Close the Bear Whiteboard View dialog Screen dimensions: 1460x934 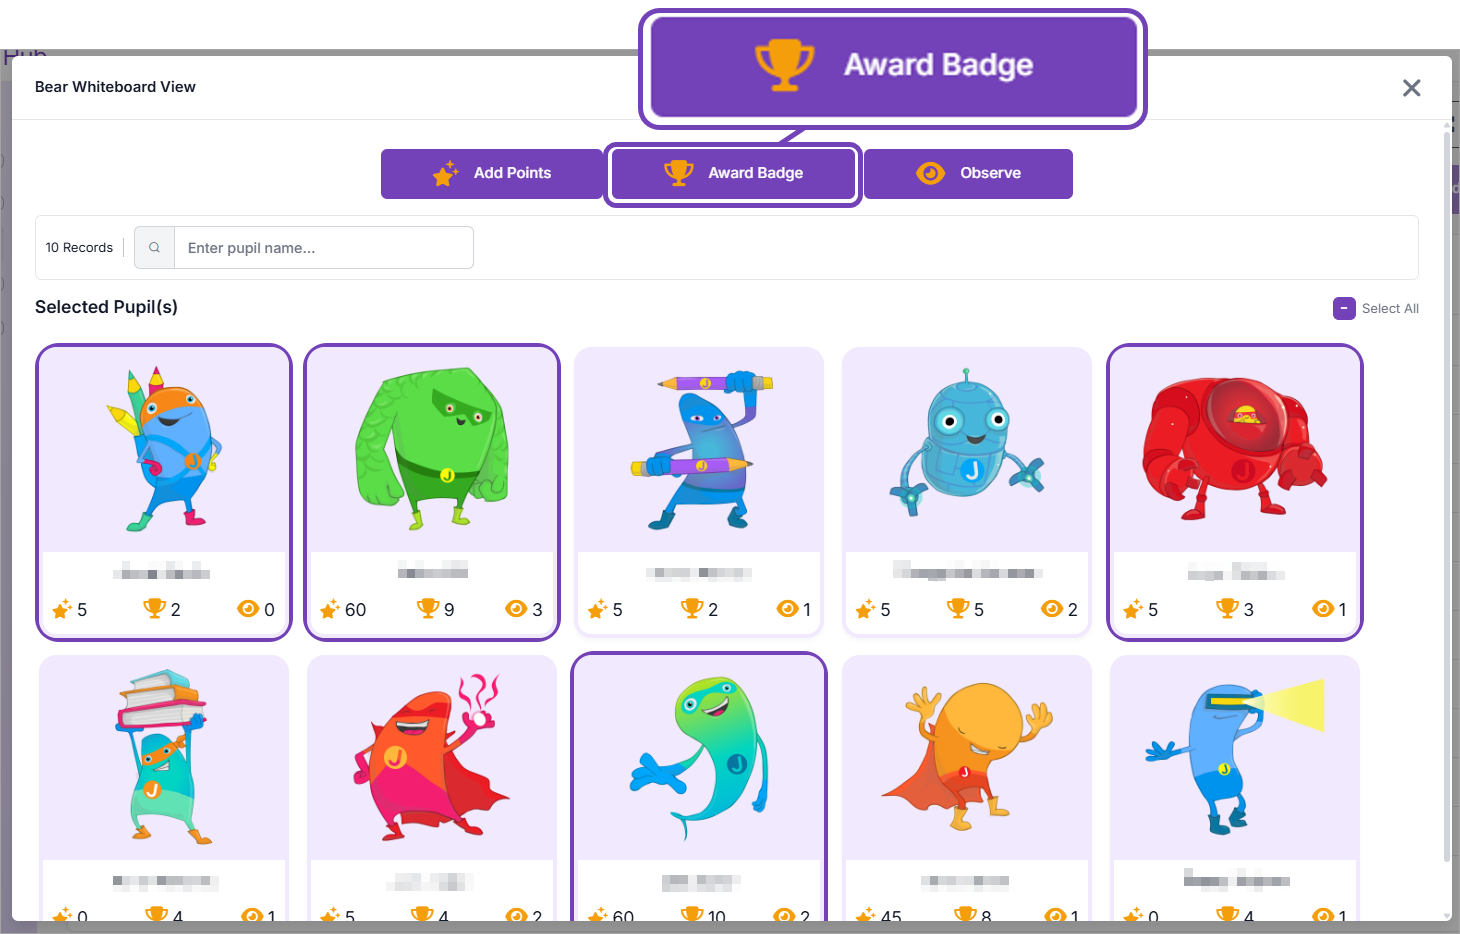1411,88
